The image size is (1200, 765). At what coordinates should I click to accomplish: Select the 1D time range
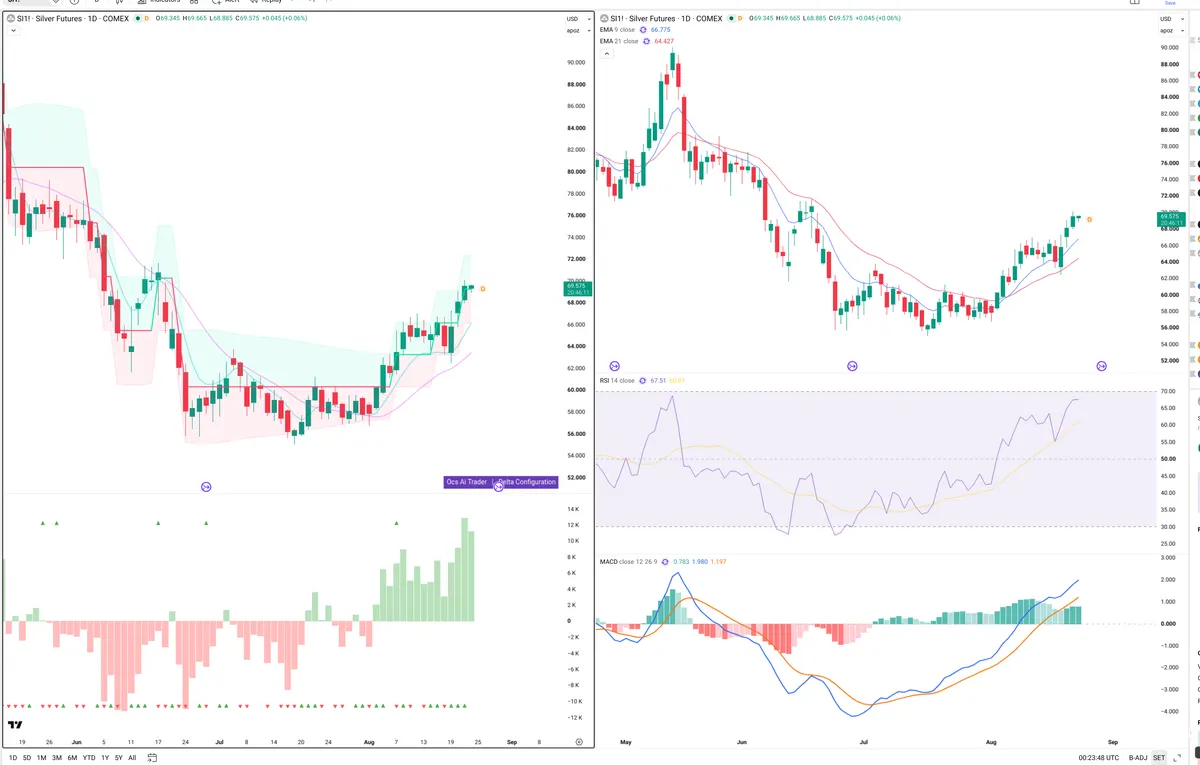(x=12, y=758)
